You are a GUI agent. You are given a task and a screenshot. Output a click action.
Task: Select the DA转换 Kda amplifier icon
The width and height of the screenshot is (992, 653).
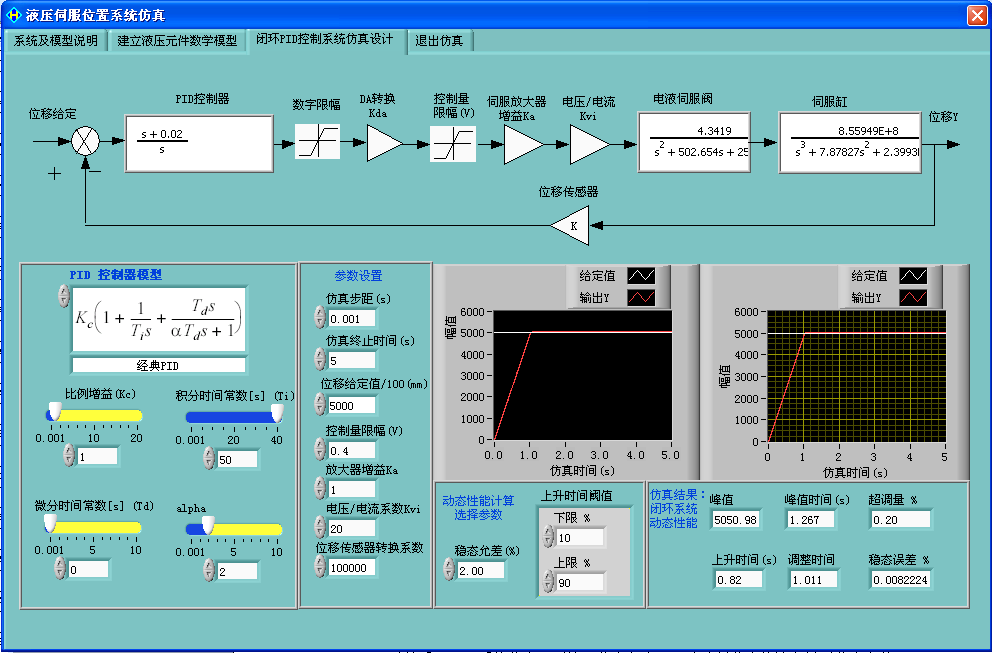(x=384, y=142)
